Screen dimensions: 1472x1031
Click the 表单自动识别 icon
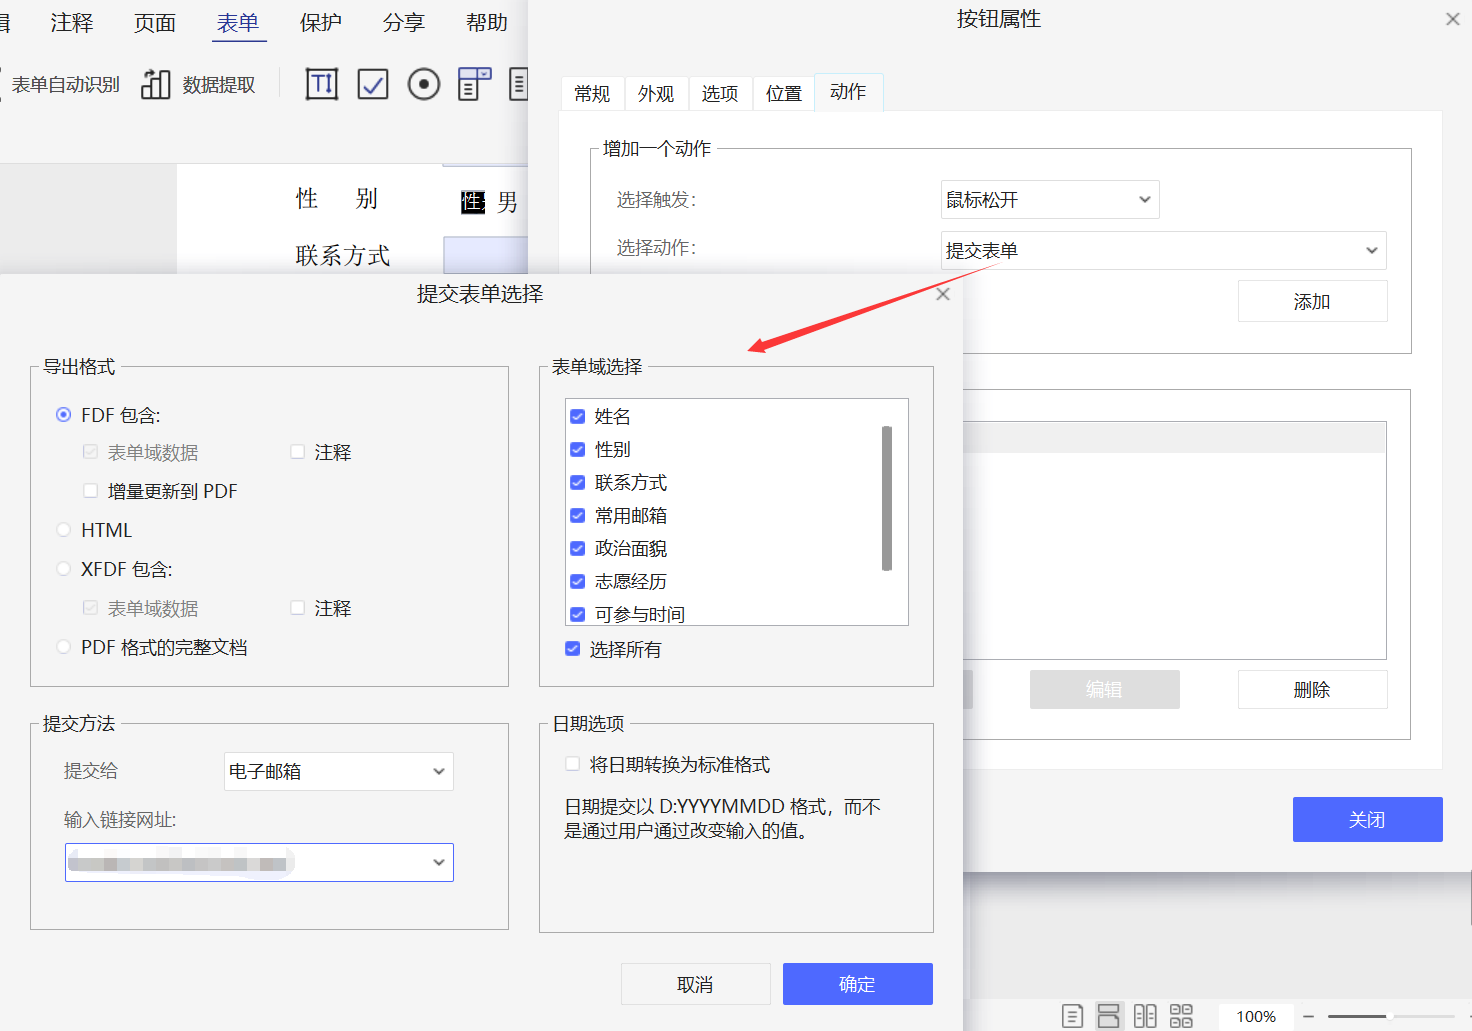coord(64,84)
